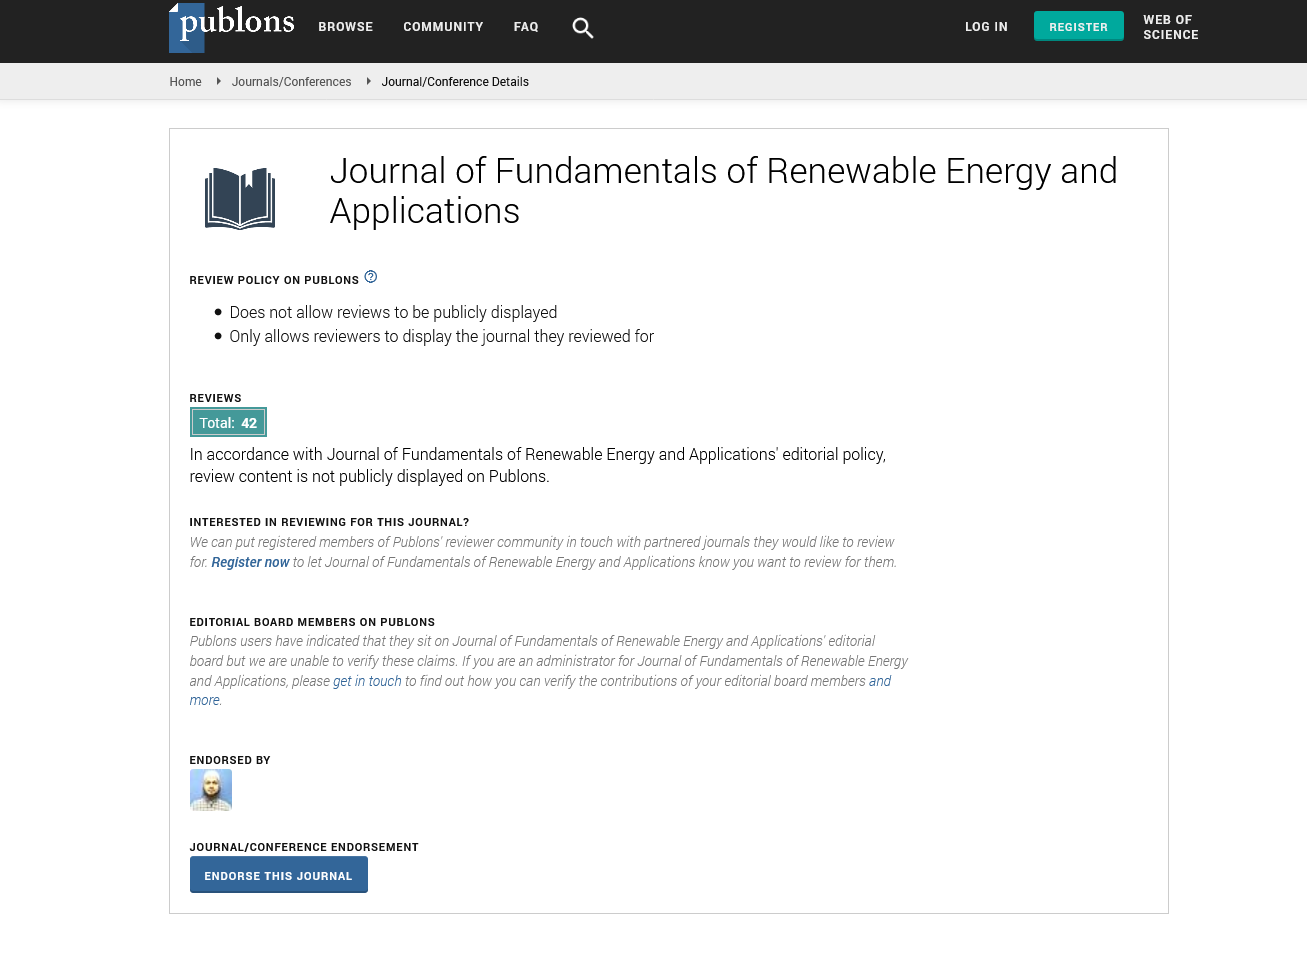Click the Publons logo

coord(232,26)
